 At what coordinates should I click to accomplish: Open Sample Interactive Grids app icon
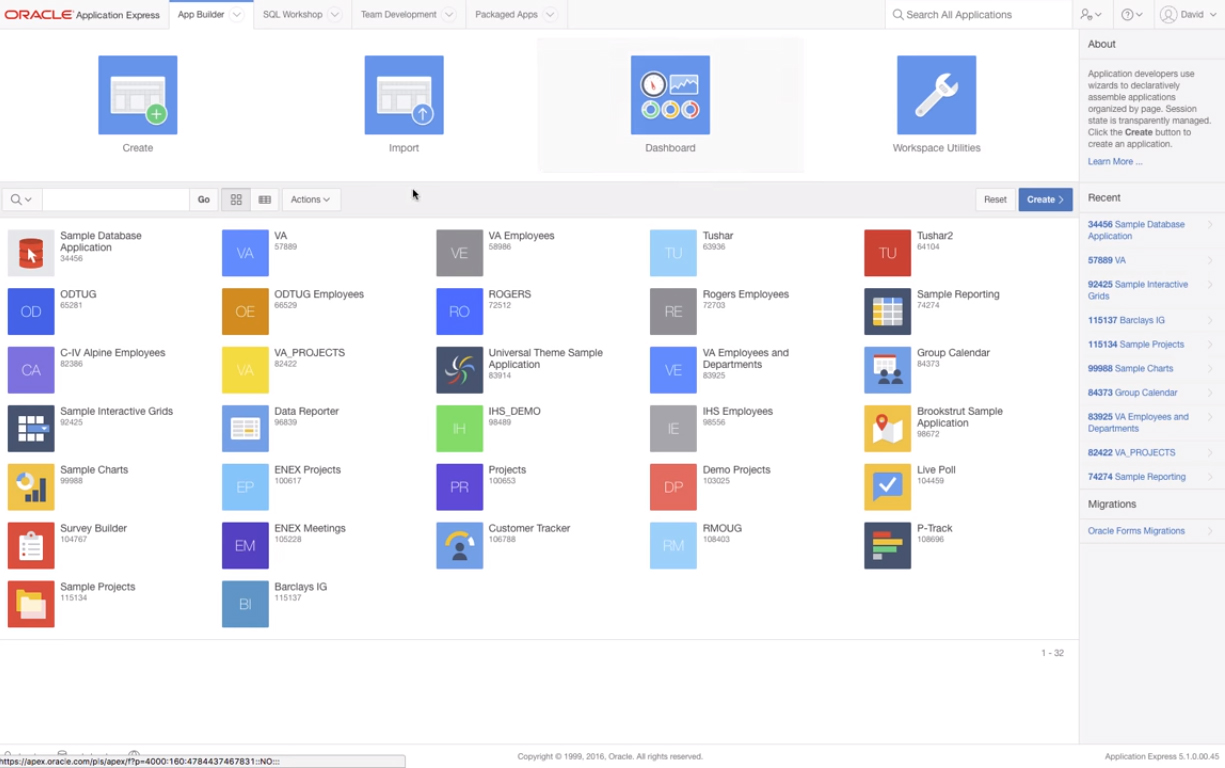31,429
